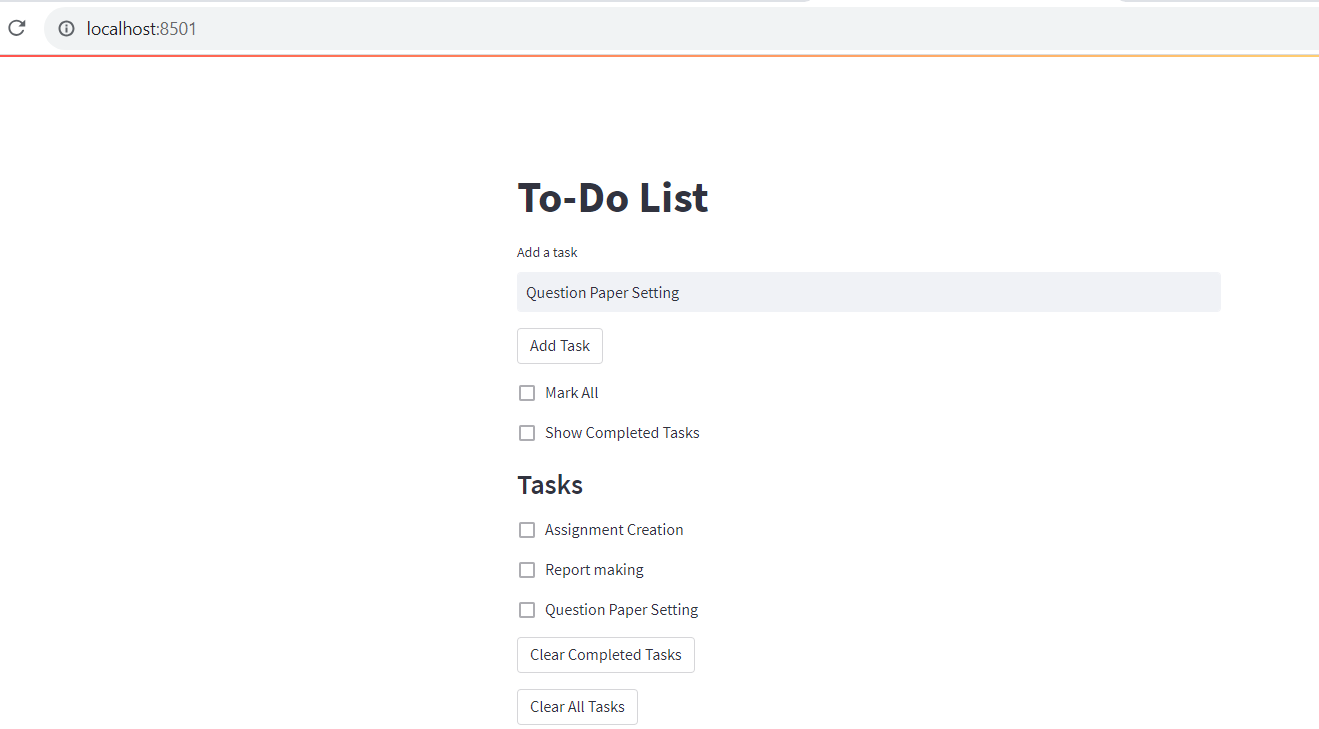The width and height of the screenshot is (1319, 729).
Task: Check the Question Paper Setting task box
Action: pos(527,610)
